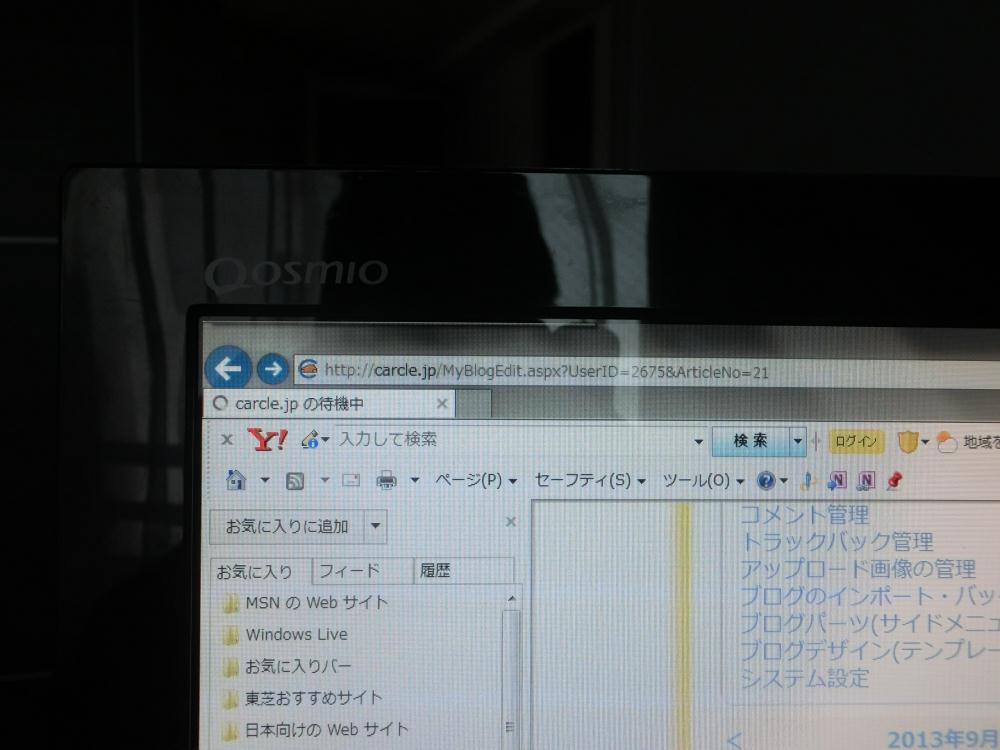Image resolution: width=1000 pixels, height=750 pixels.
Task: Select the フィード tab
Action: (363, 570)
